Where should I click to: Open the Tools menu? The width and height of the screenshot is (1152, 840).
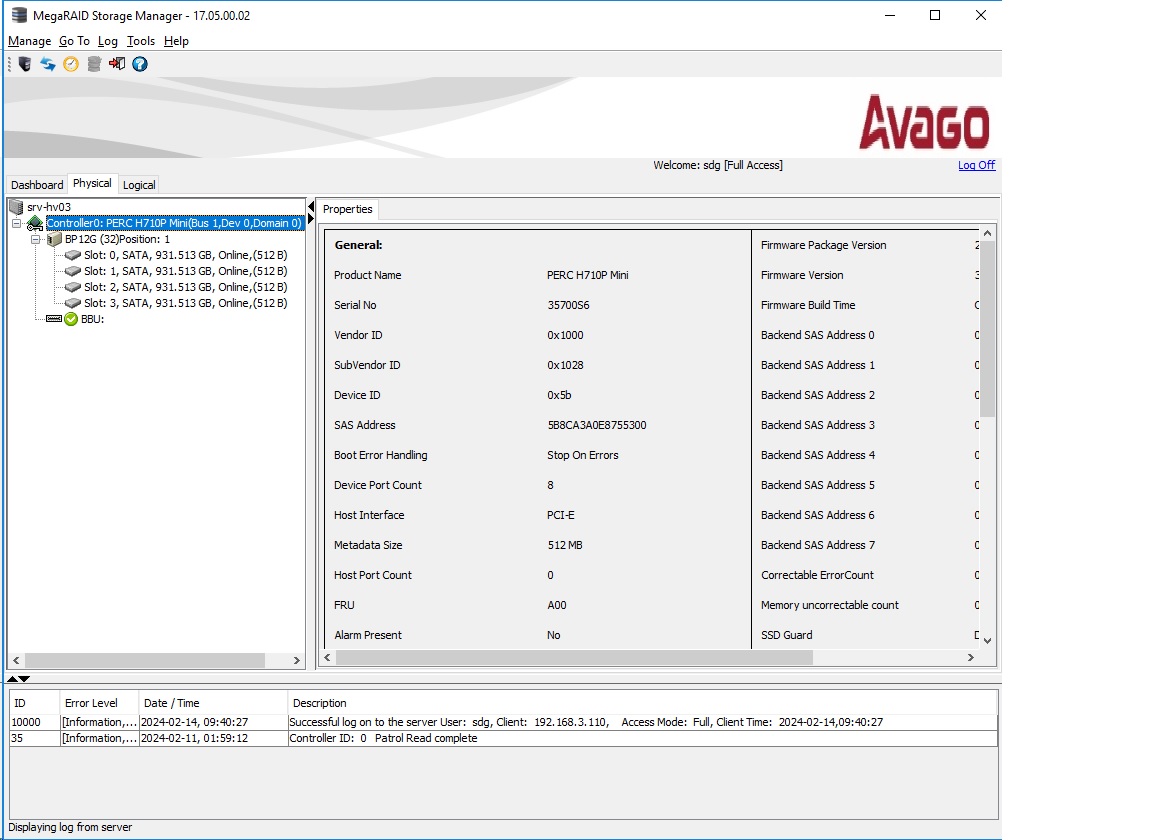[140, 41]
